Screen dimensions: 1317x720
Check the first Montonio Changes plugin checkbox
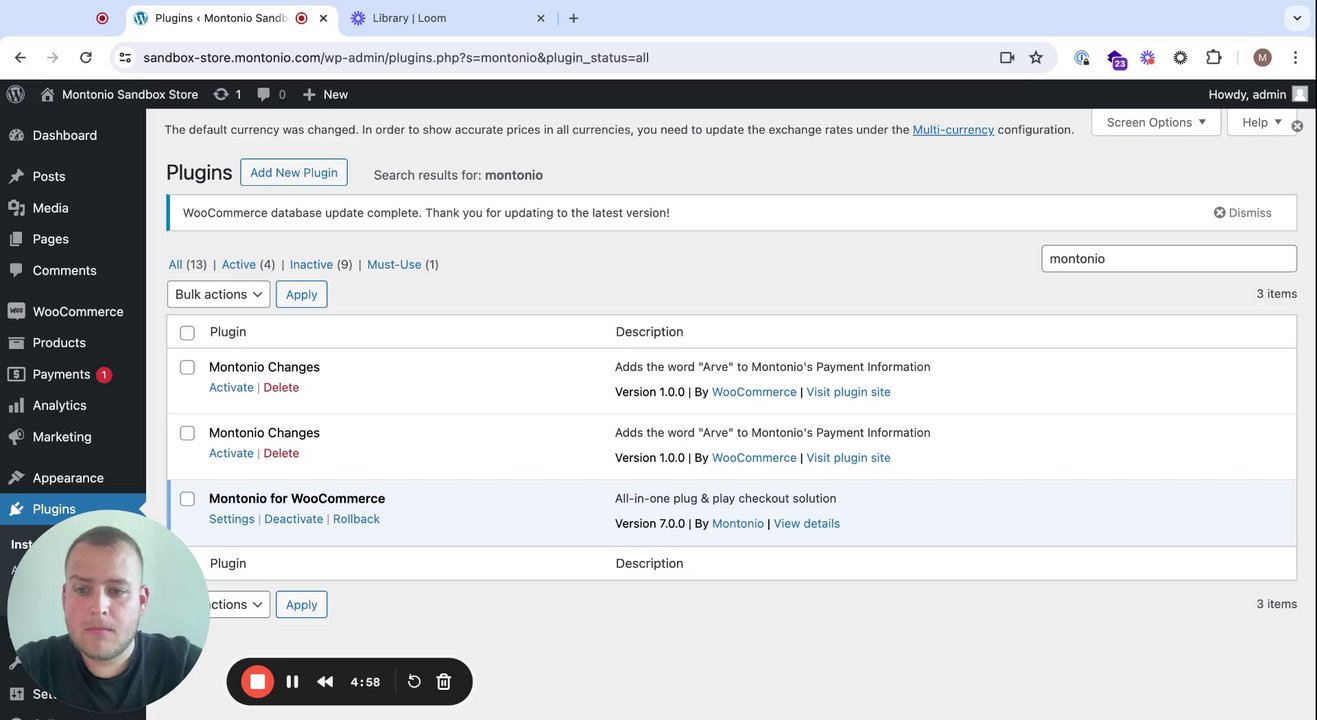pos(187,367)
